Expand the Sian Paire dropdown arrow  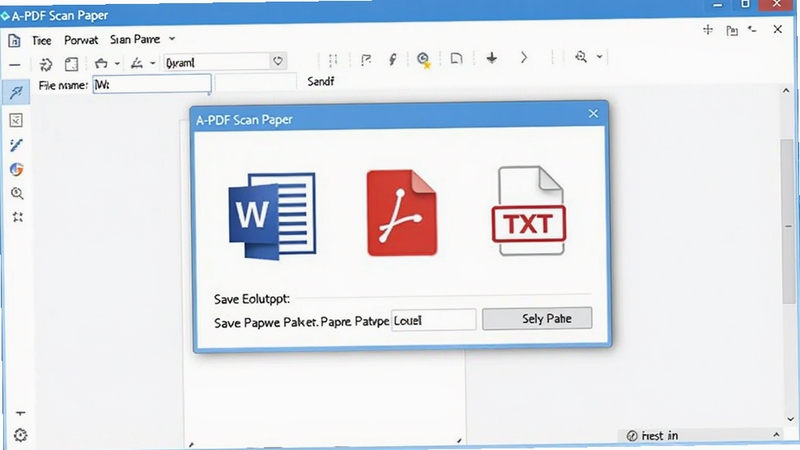tap(172, 39)
